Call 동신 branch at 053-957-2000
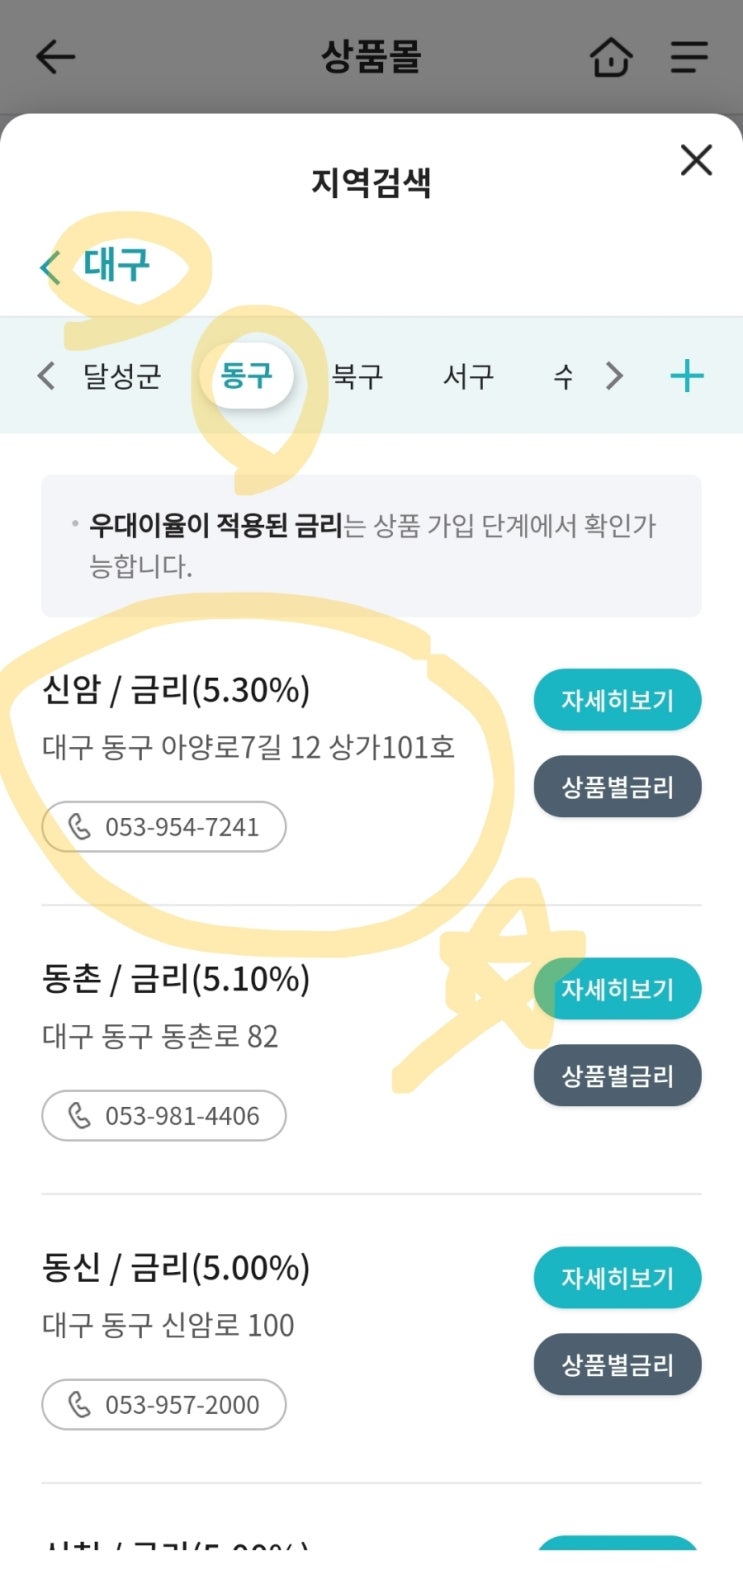The height and width of the screenshot is (1570, 743). tap(164, 1405)
